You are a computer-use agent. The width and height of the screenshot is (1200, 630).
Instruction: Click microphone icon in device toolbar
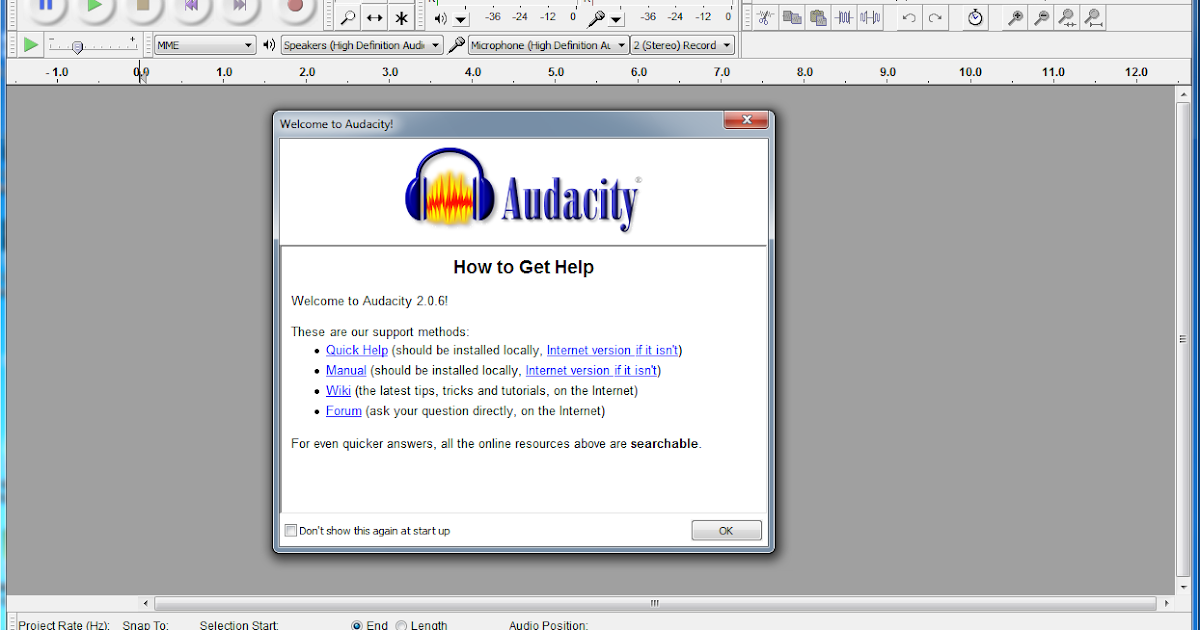(x=456, y=45)
